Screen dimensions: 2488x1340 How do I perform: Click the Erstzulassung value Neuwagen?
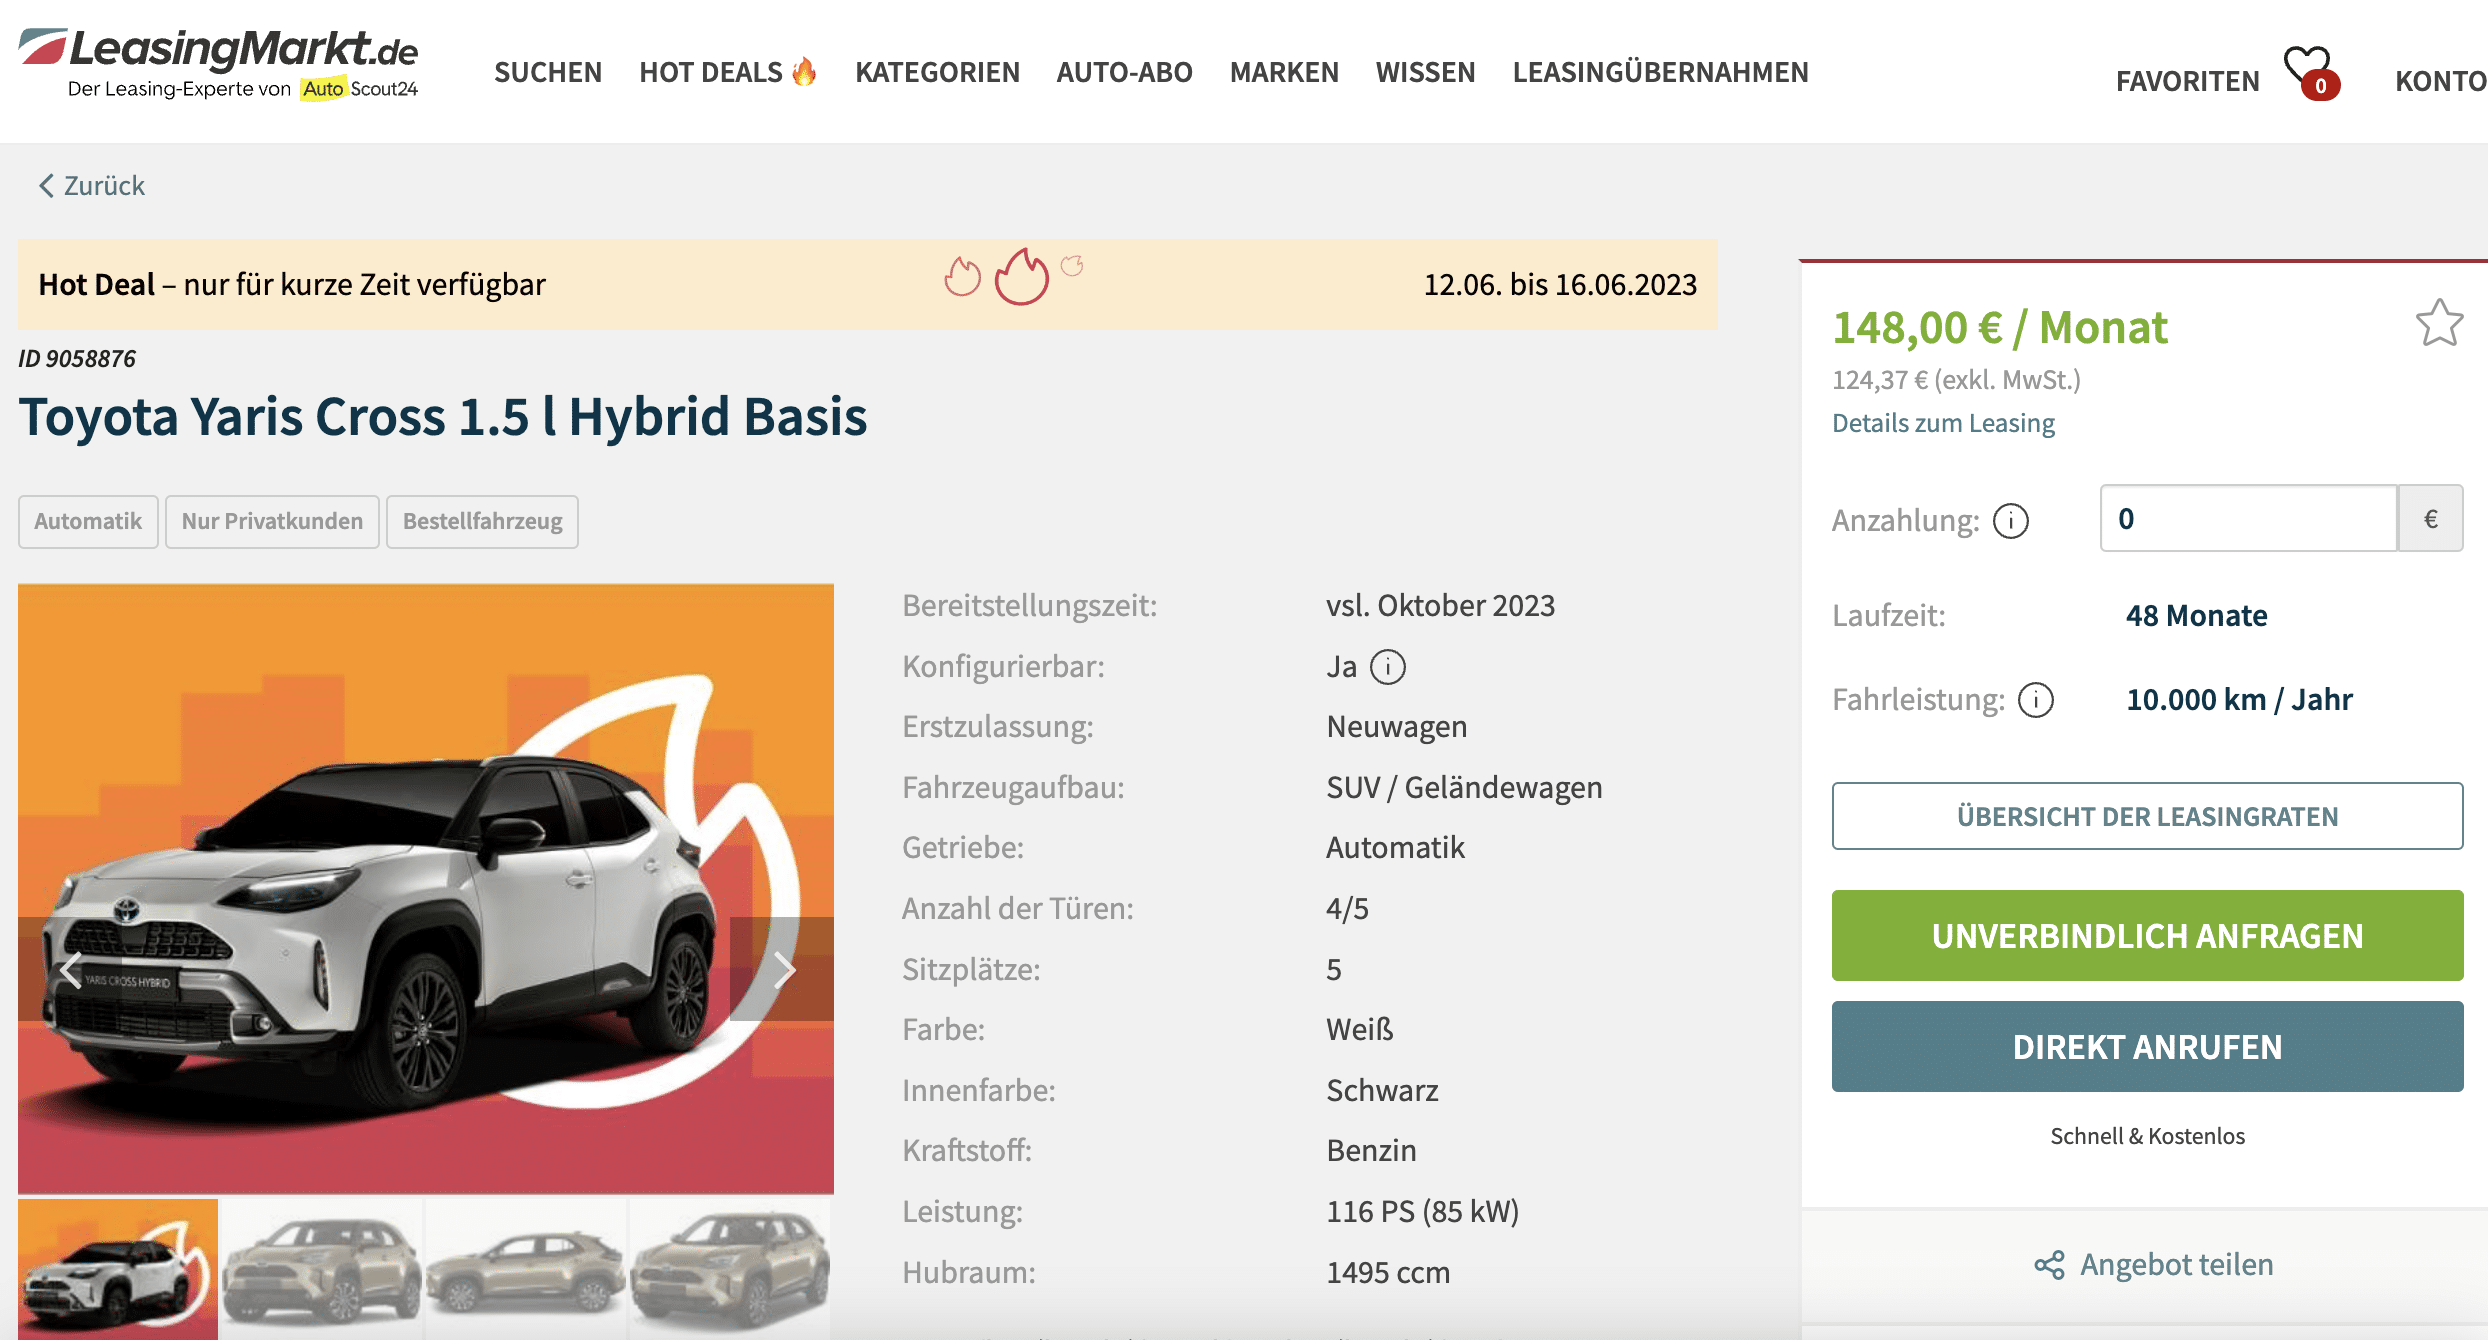(1396, 727)
